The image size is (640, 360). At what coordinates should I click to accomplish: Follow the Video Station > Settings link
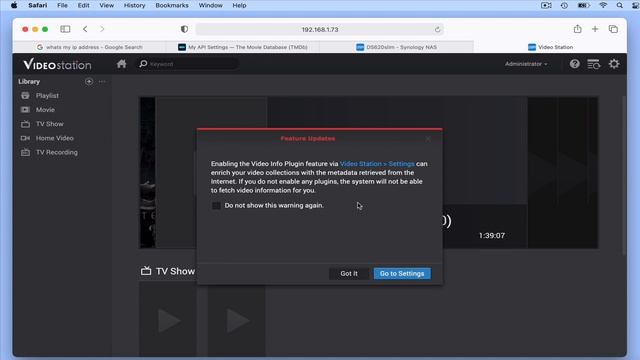pos(377,164)
